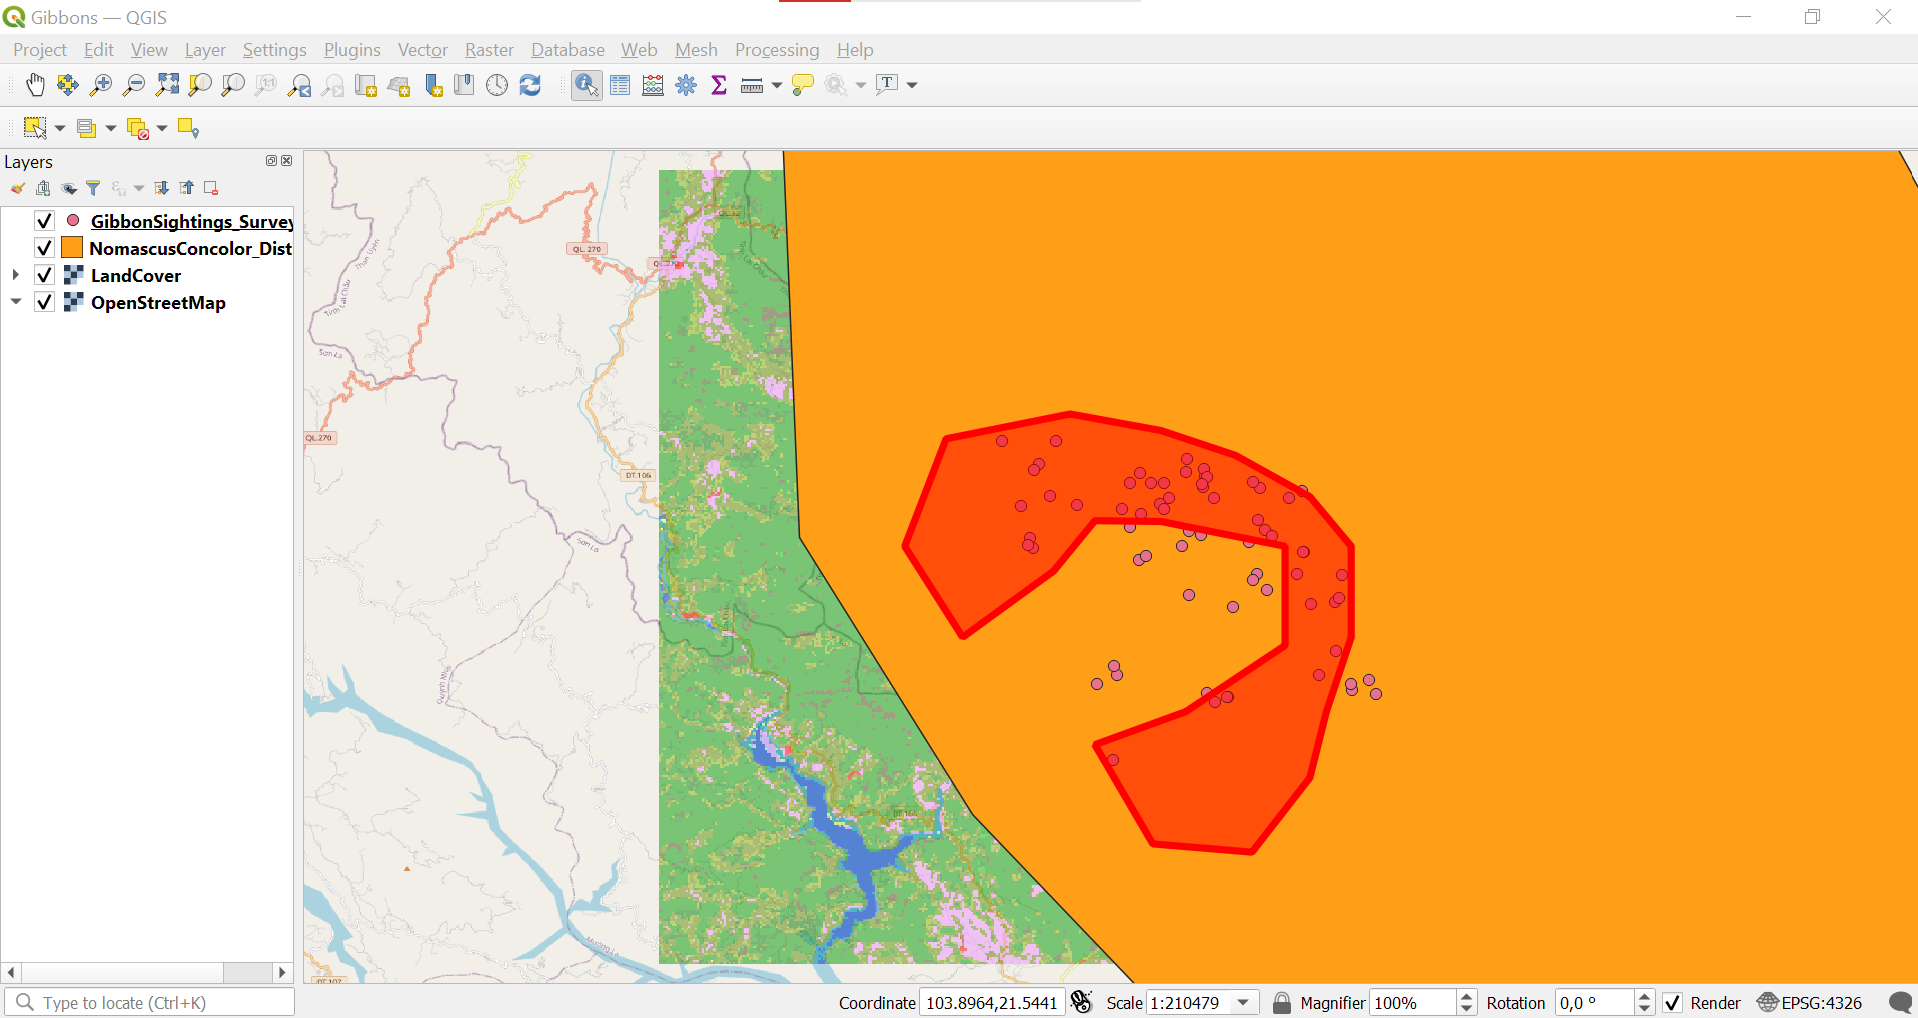This screenshot has height=1018, width=1918.
Task: Toggle mouse display extents icon near Coordinate
Action: pos(1081,1002)
